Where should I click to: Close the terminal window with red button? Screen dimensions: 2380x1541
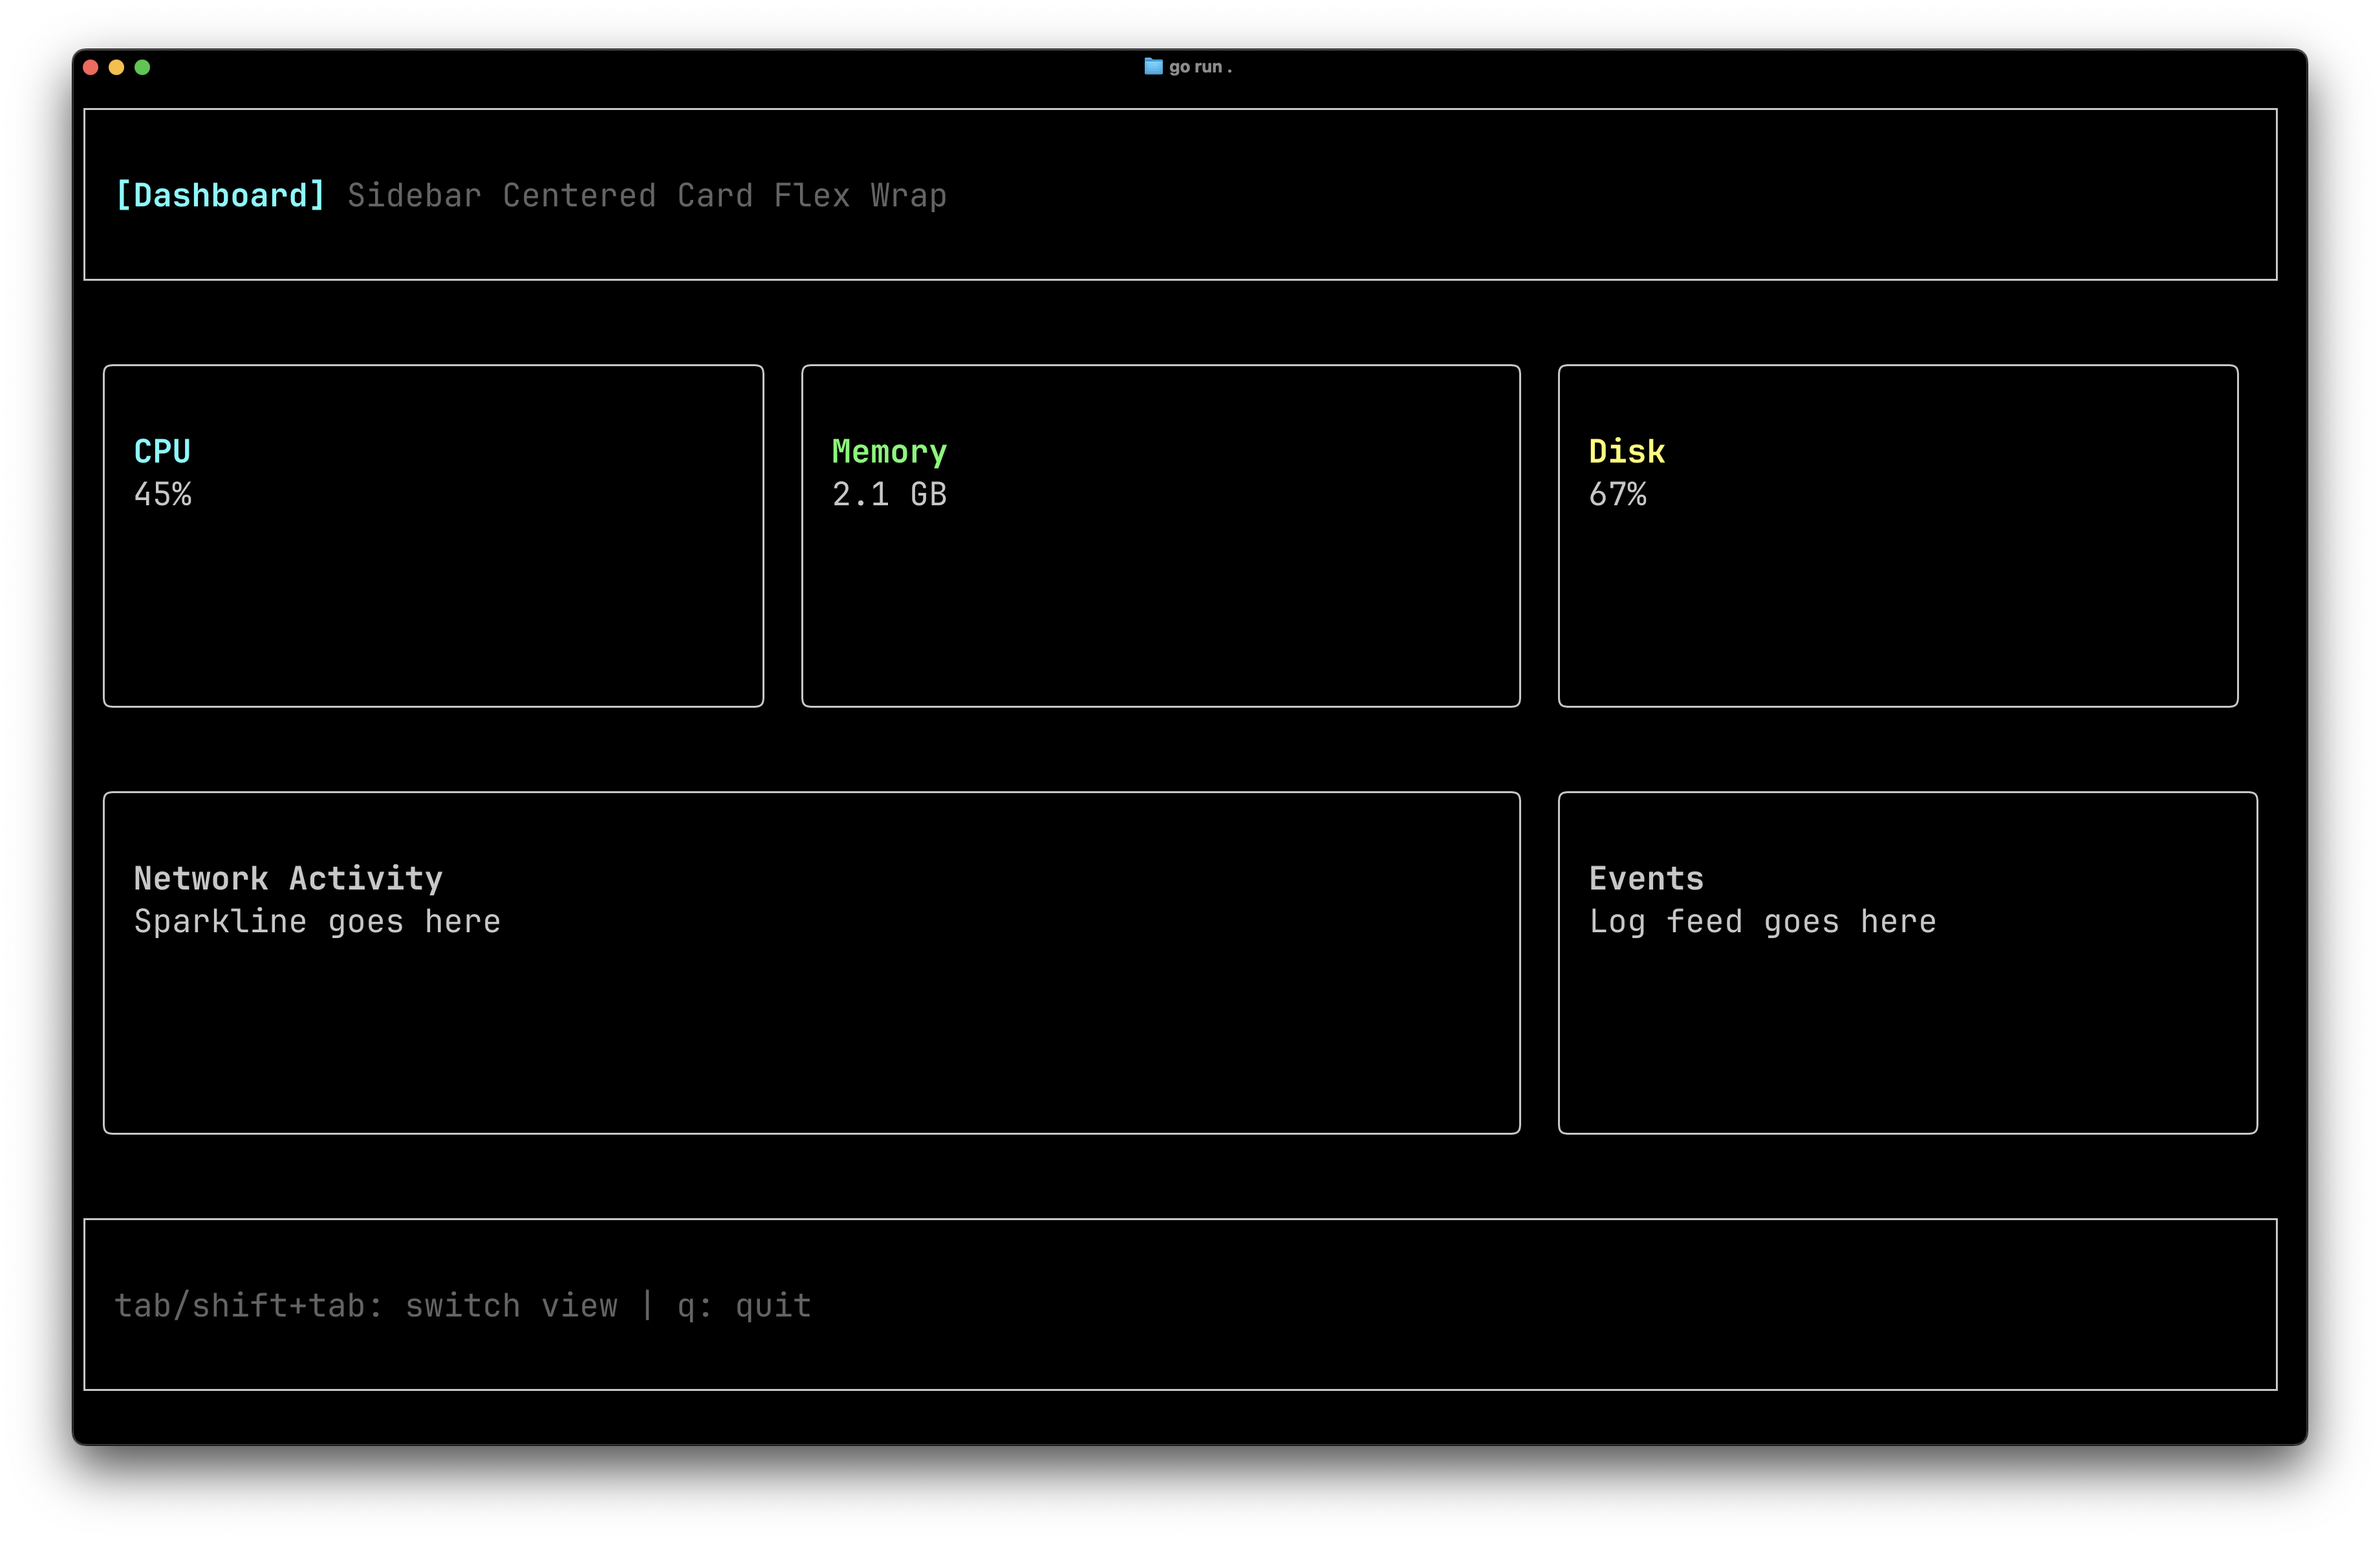click(90, 67)
